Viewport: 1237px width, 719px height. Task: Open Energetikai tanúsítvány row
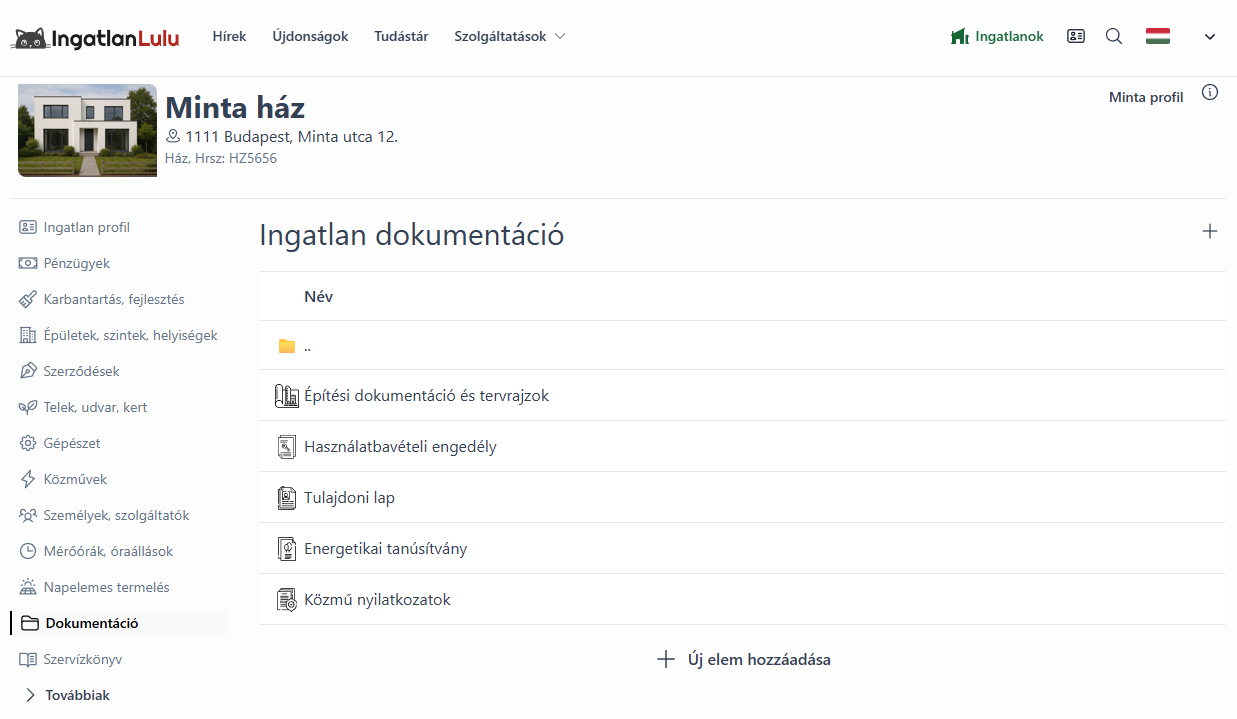(742, 548)
